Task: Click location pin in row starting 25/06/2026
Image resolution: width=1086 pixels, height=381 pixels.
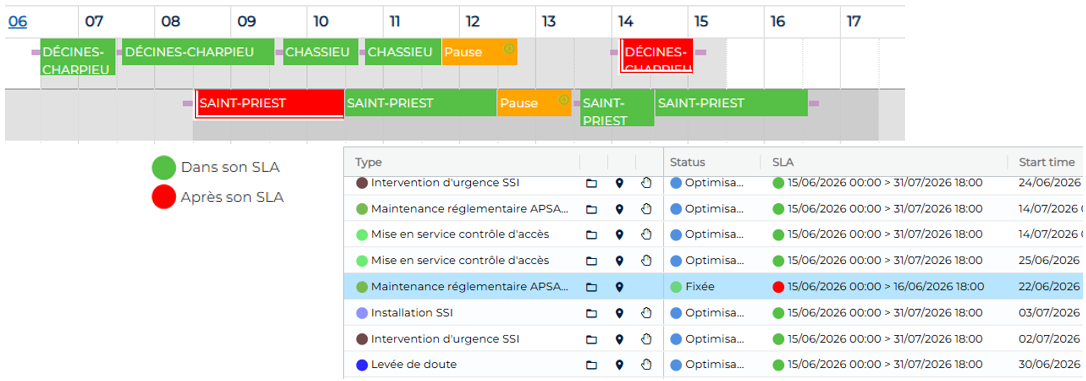Action: pyautogui.click(x=619, y=261)
